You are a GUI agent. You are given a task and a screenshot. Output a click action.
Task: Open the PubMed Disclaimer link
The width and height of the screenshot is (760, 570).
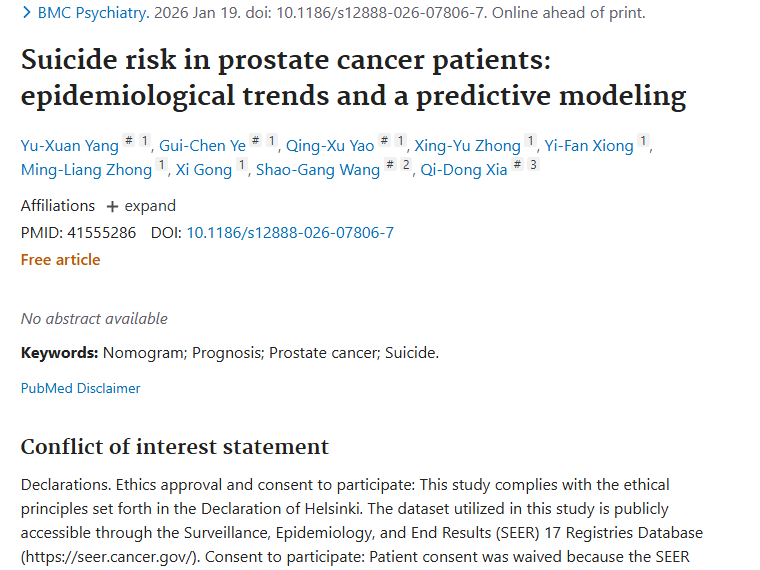(x=81, y=388)
